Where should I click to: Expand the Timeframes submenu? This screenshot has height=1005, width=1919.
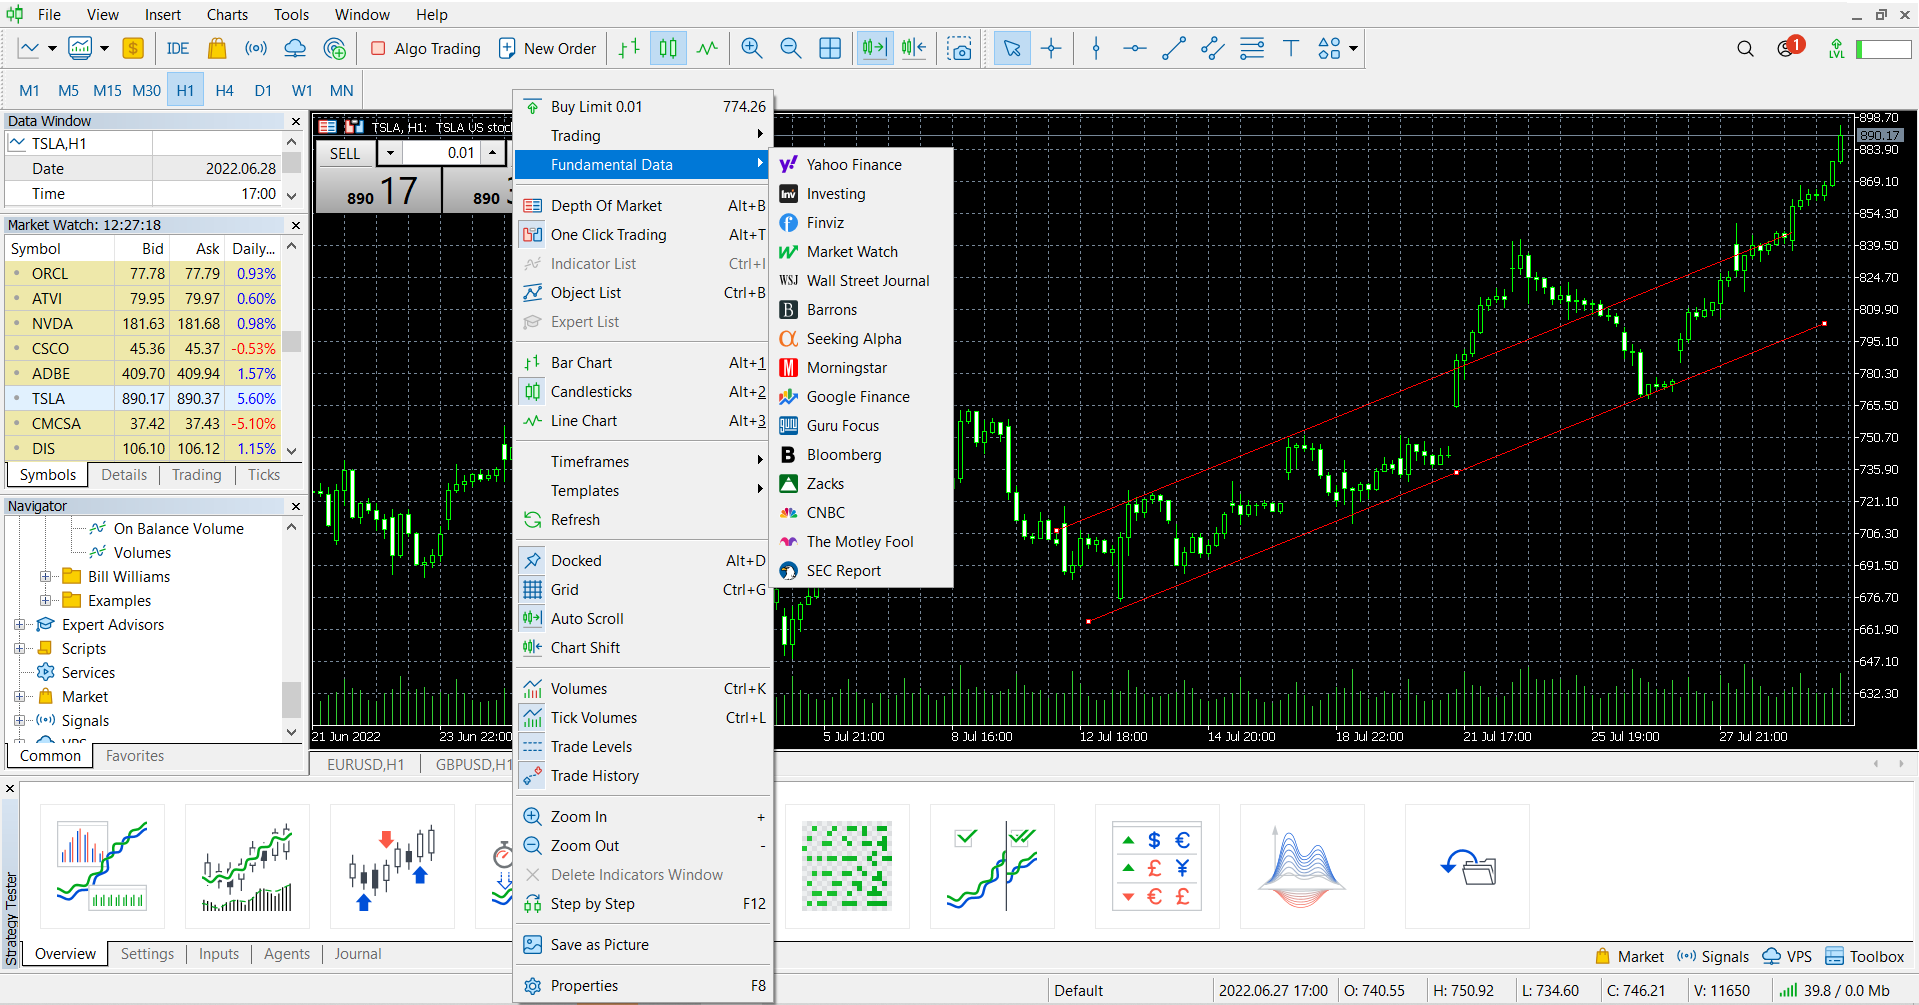[643, 461]
